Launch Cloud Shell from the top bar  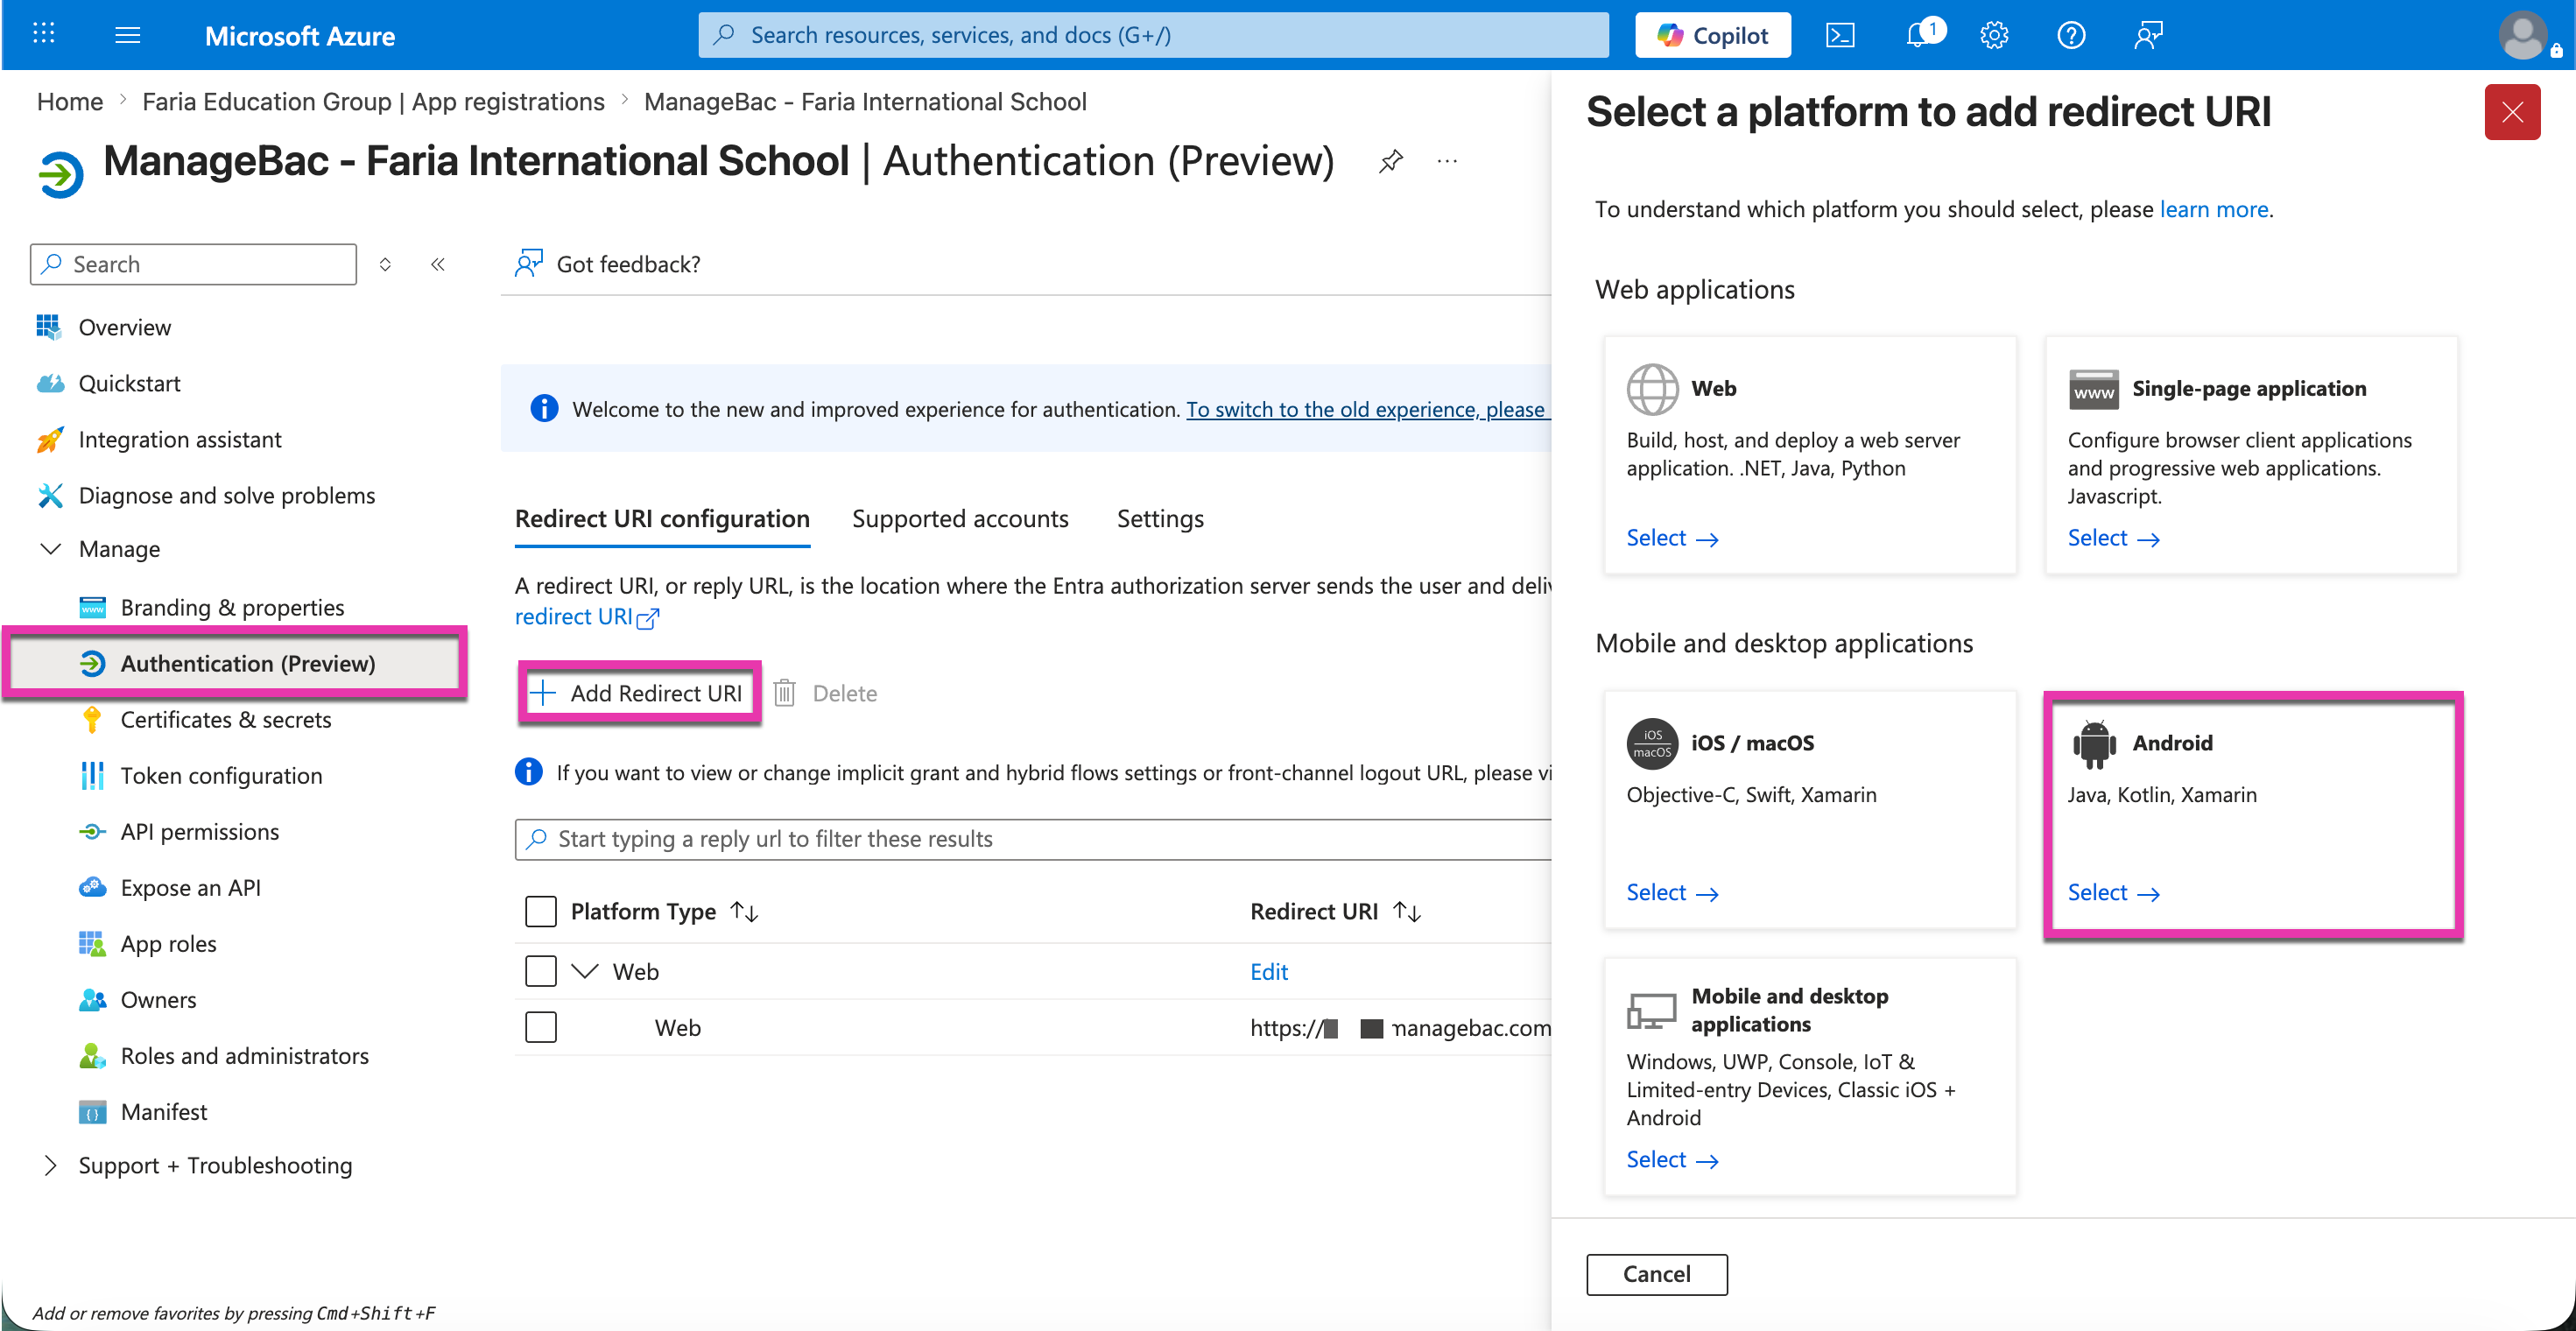(x=1840, y=36)
